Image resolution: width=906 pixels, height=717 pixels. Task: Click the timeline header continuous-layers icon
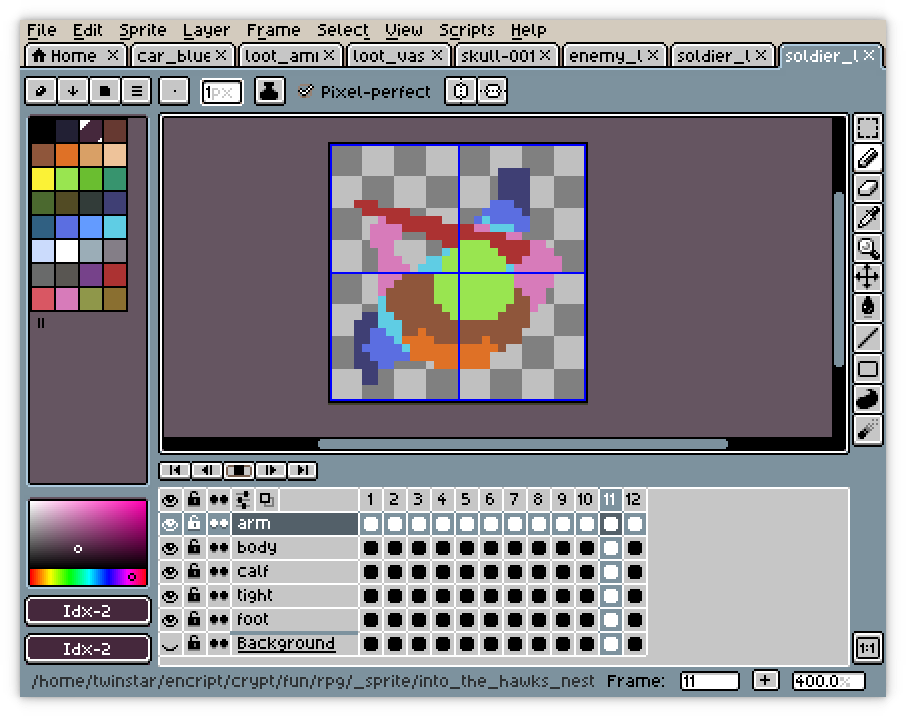coord(218,500)
